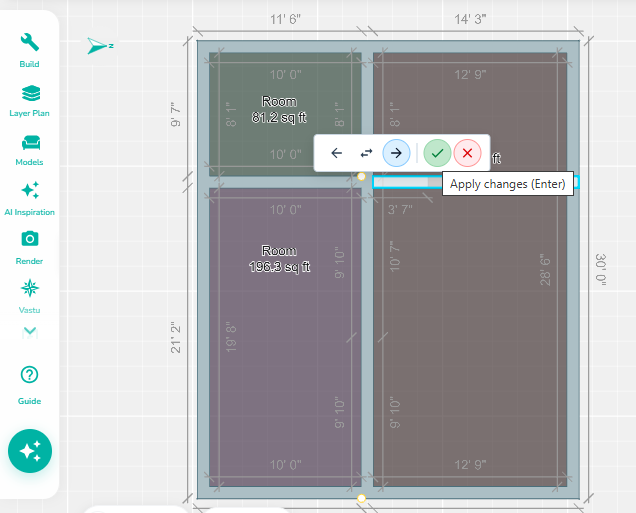Click the 28' 6" inner dimension label
The image size is (636, 513).
tap(545, 270)
